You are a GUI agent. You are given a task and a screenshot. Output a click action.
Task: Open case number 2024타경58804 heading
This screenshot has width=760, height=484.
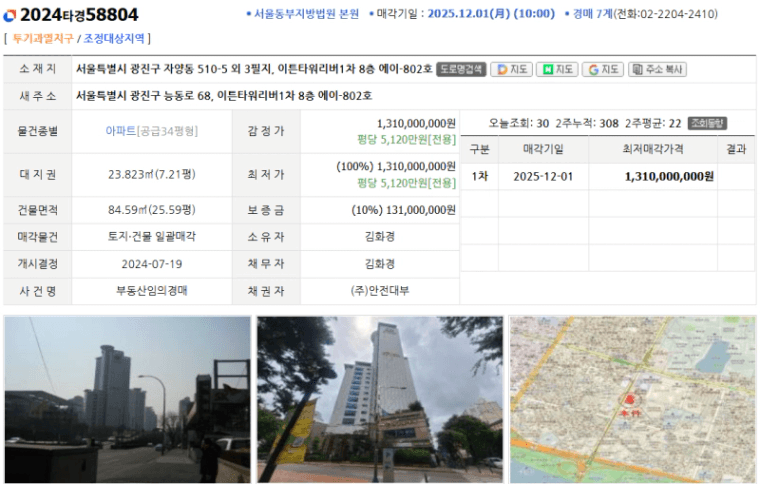click(79, 15)
